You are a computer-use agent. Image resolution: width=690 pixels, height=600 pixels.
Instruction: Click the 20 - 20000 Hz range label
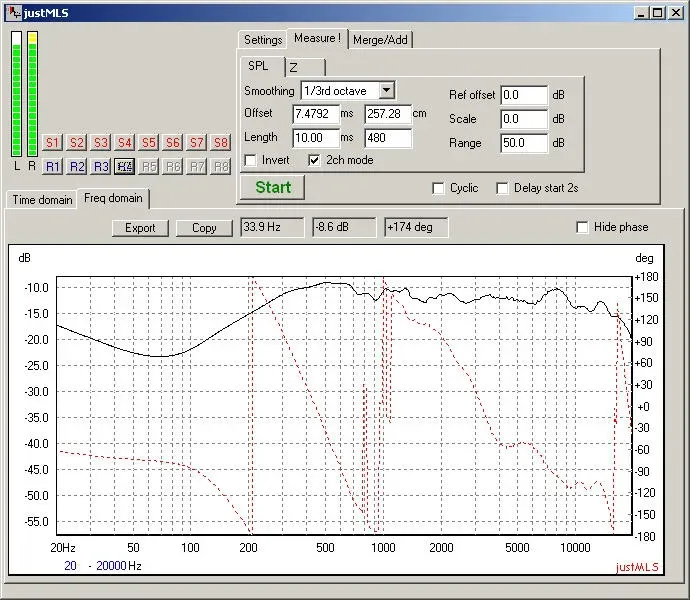click(x=103, y=566)
